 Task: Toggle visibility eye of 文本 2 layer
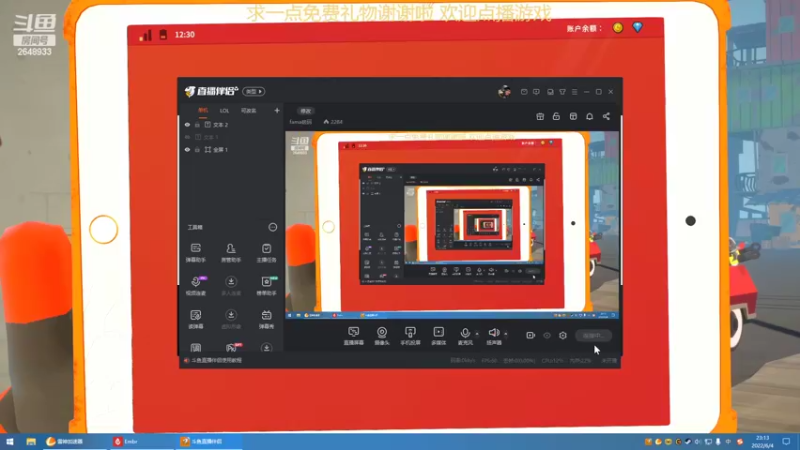[187, 124]
